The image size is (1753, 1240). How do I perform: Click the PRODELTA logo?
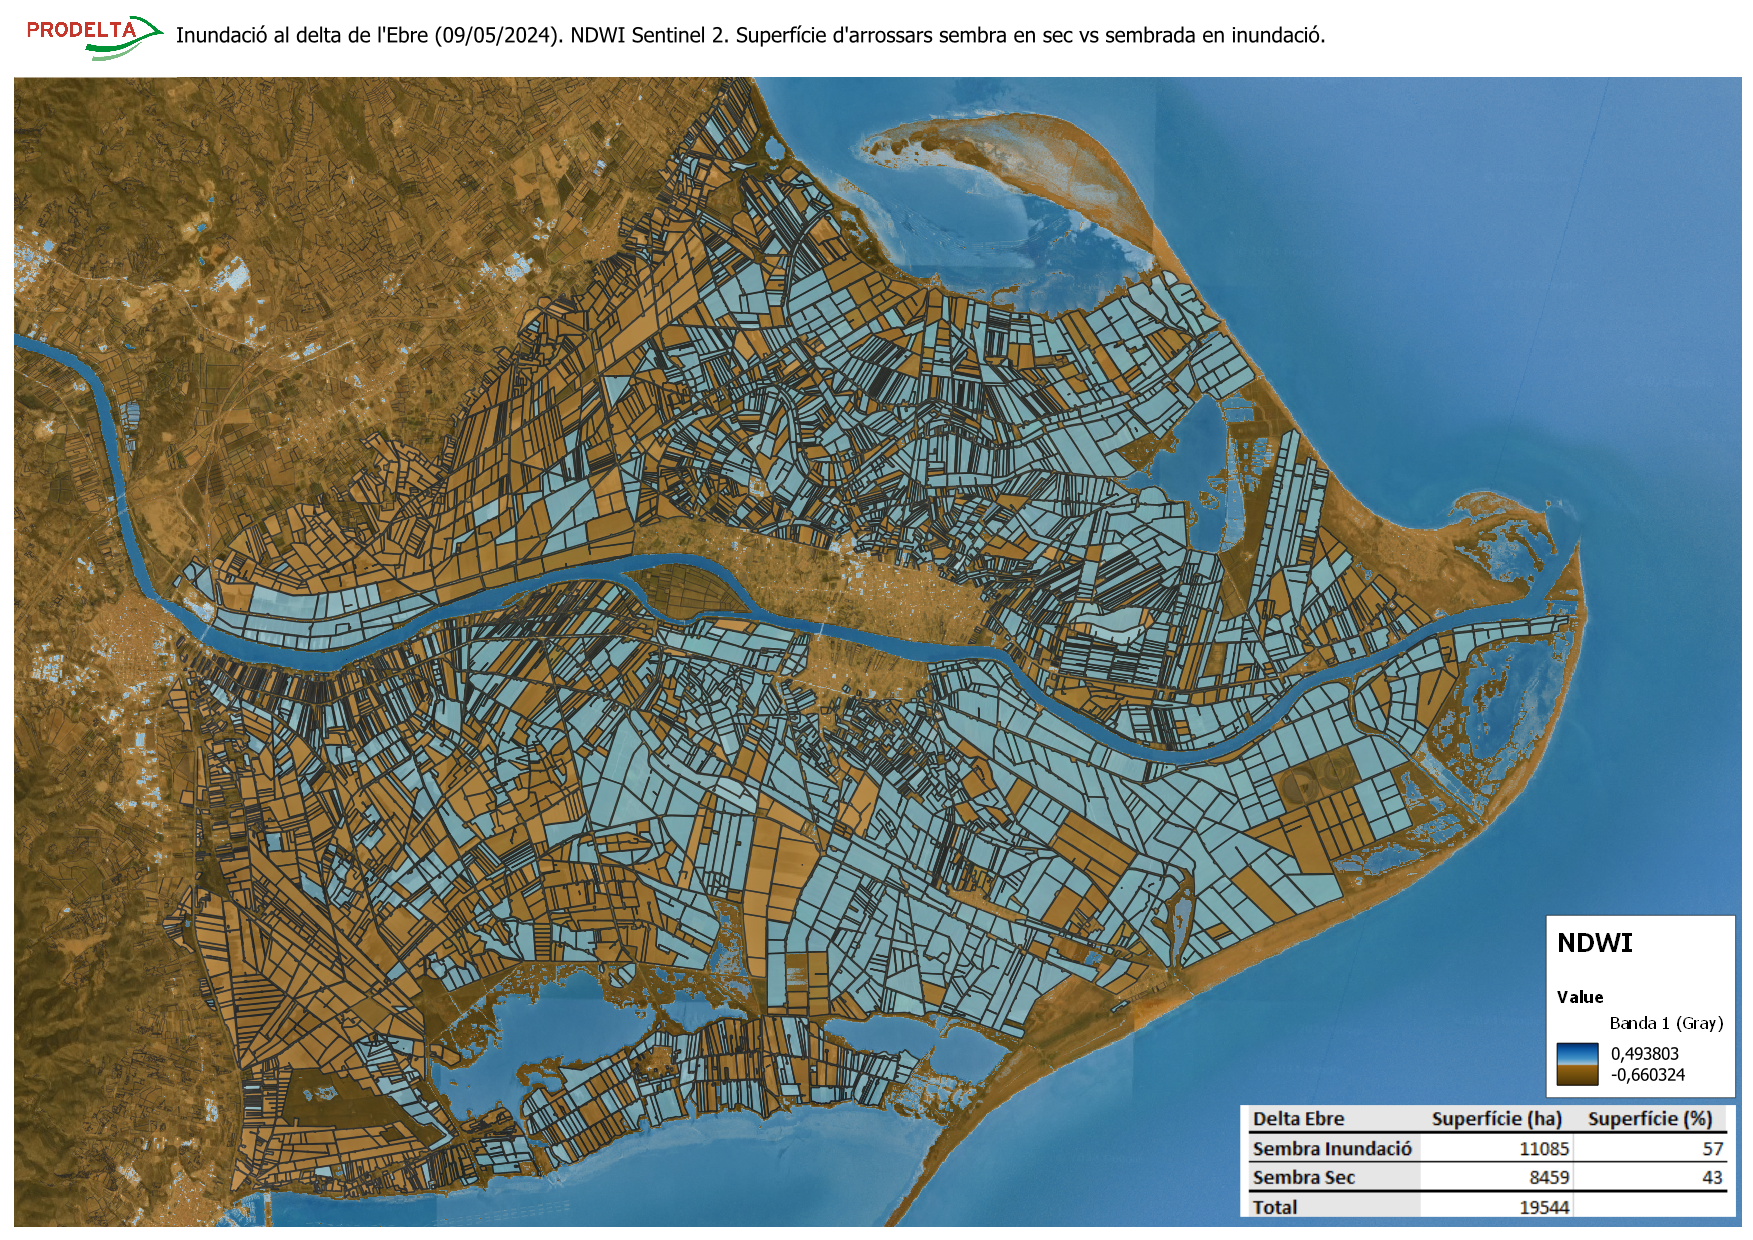point(92,35)
